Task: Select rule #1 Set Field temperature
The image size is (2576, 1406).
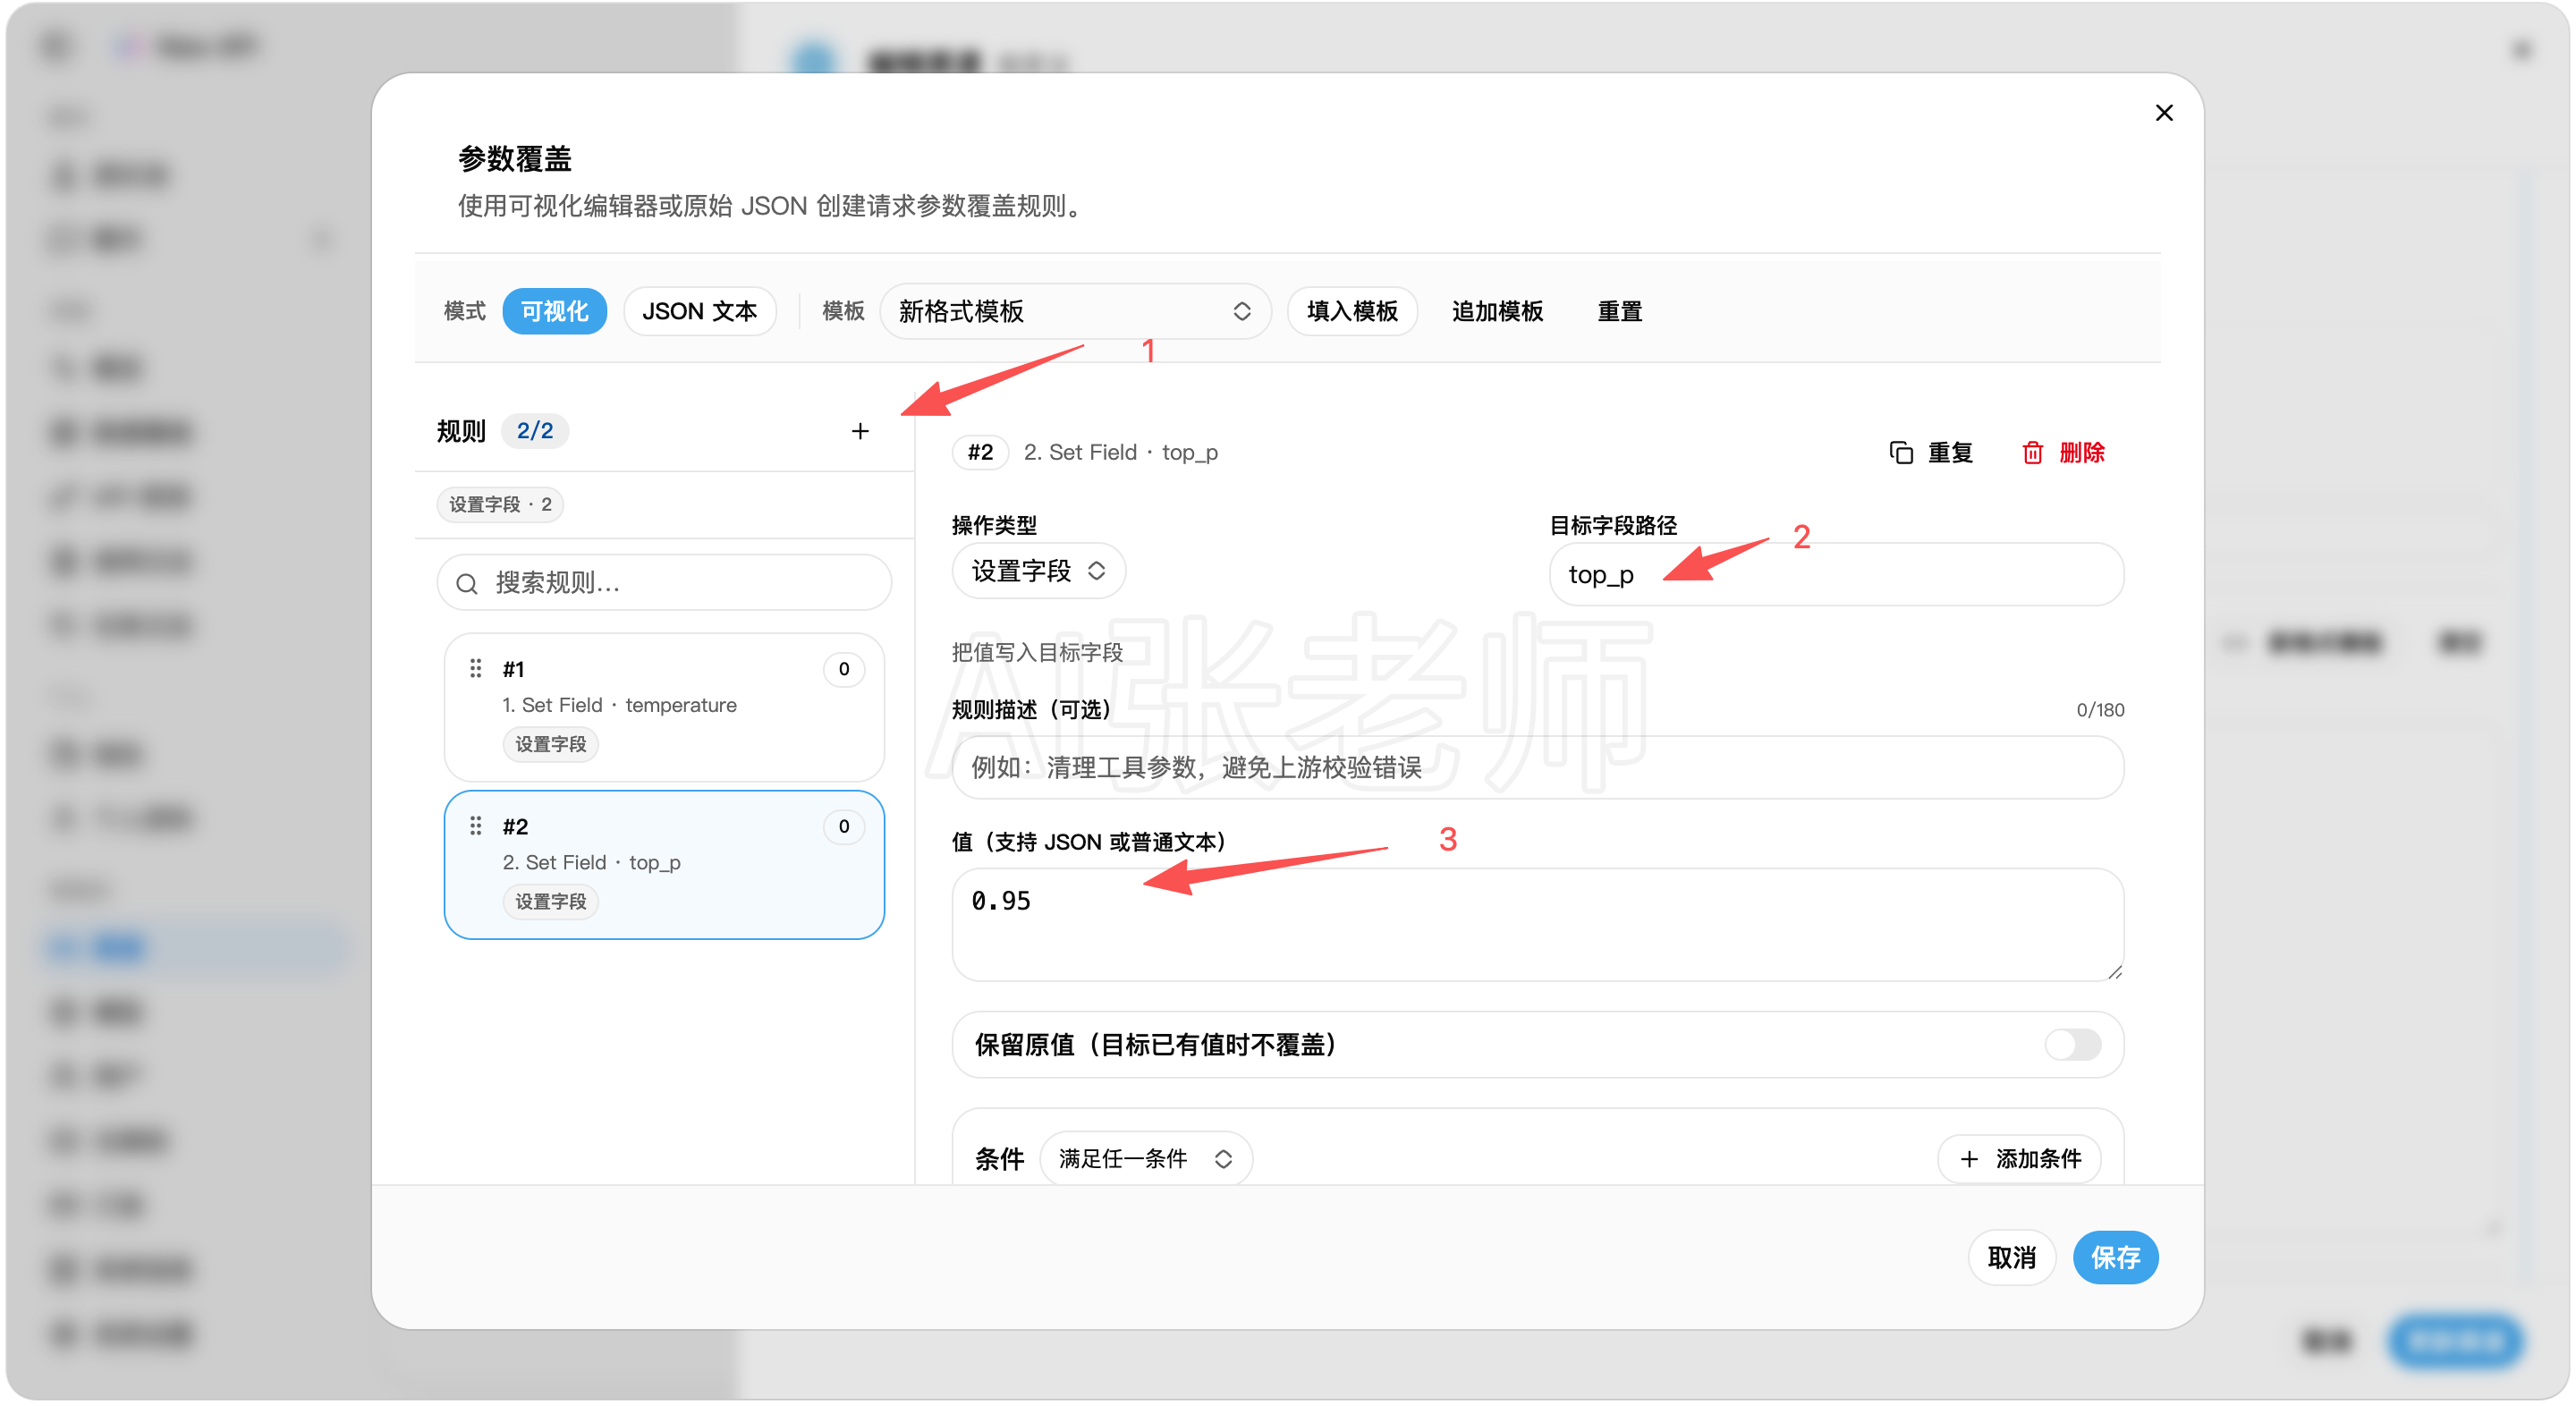Action: pos(664,707)
